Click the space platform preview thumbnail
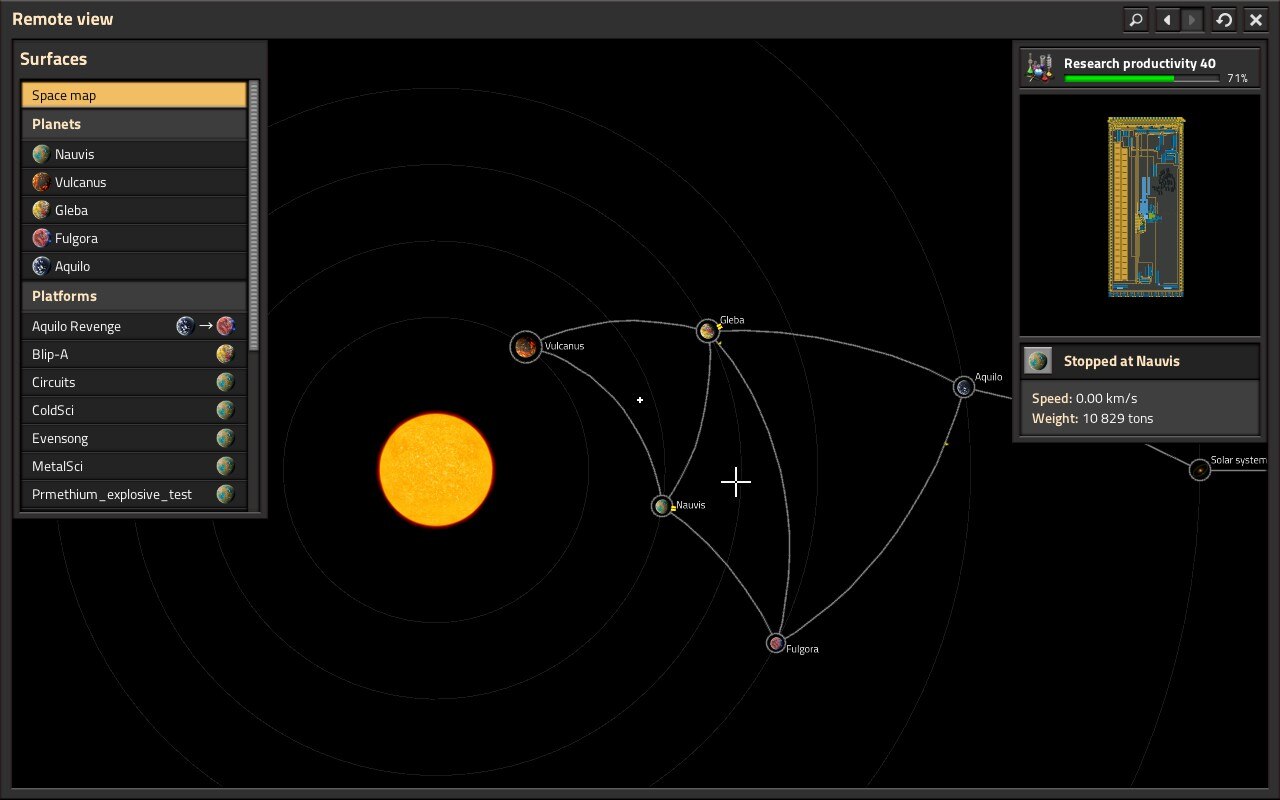 [x=1140, y=215]
